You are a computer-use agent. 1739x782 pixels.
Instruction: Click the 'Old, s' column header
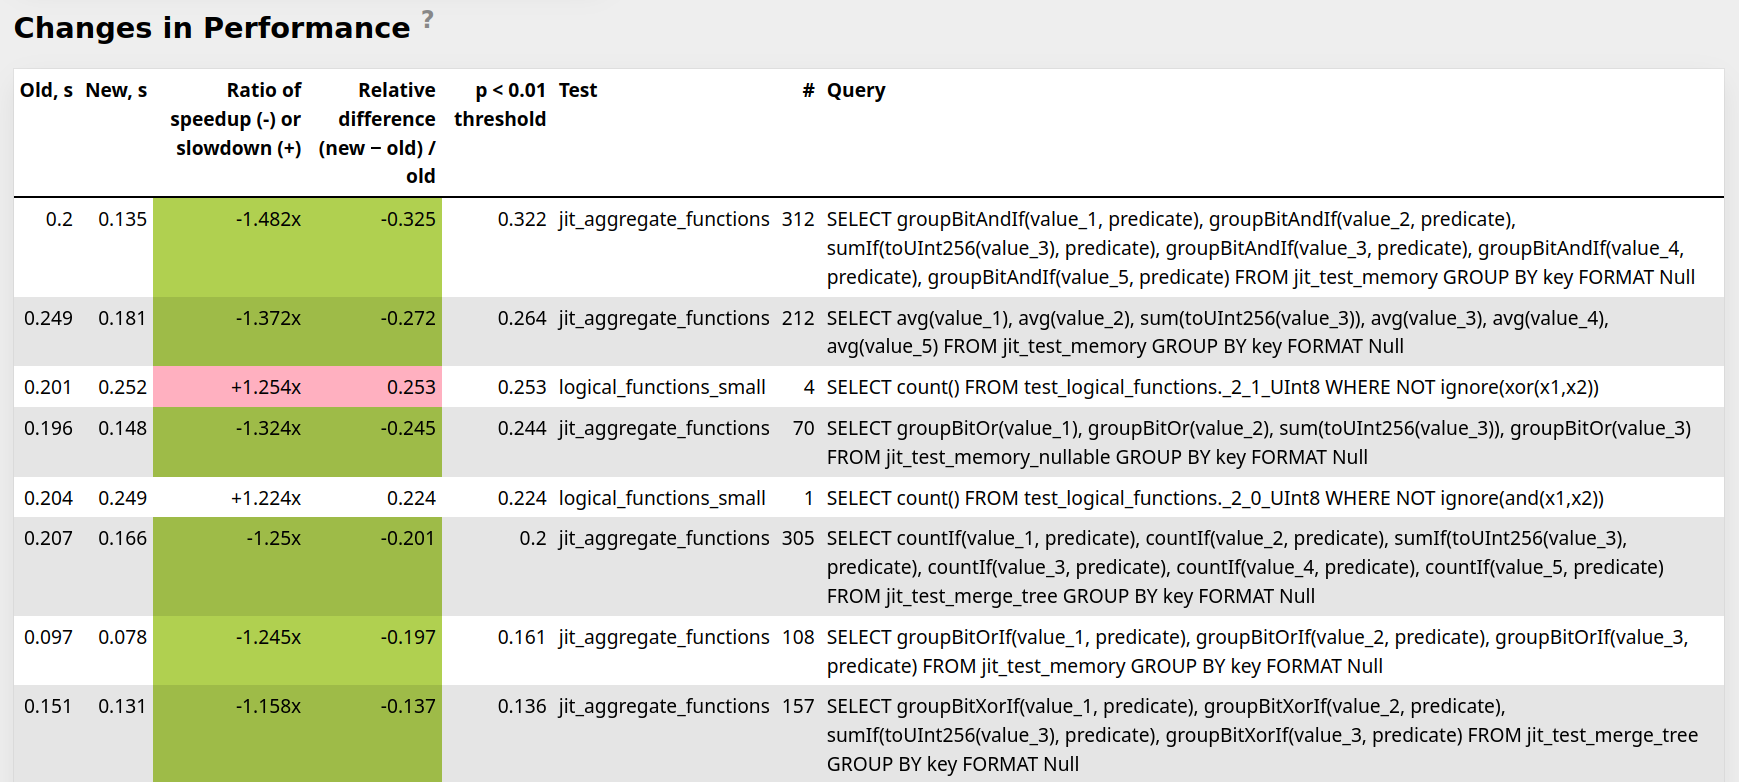46,90
